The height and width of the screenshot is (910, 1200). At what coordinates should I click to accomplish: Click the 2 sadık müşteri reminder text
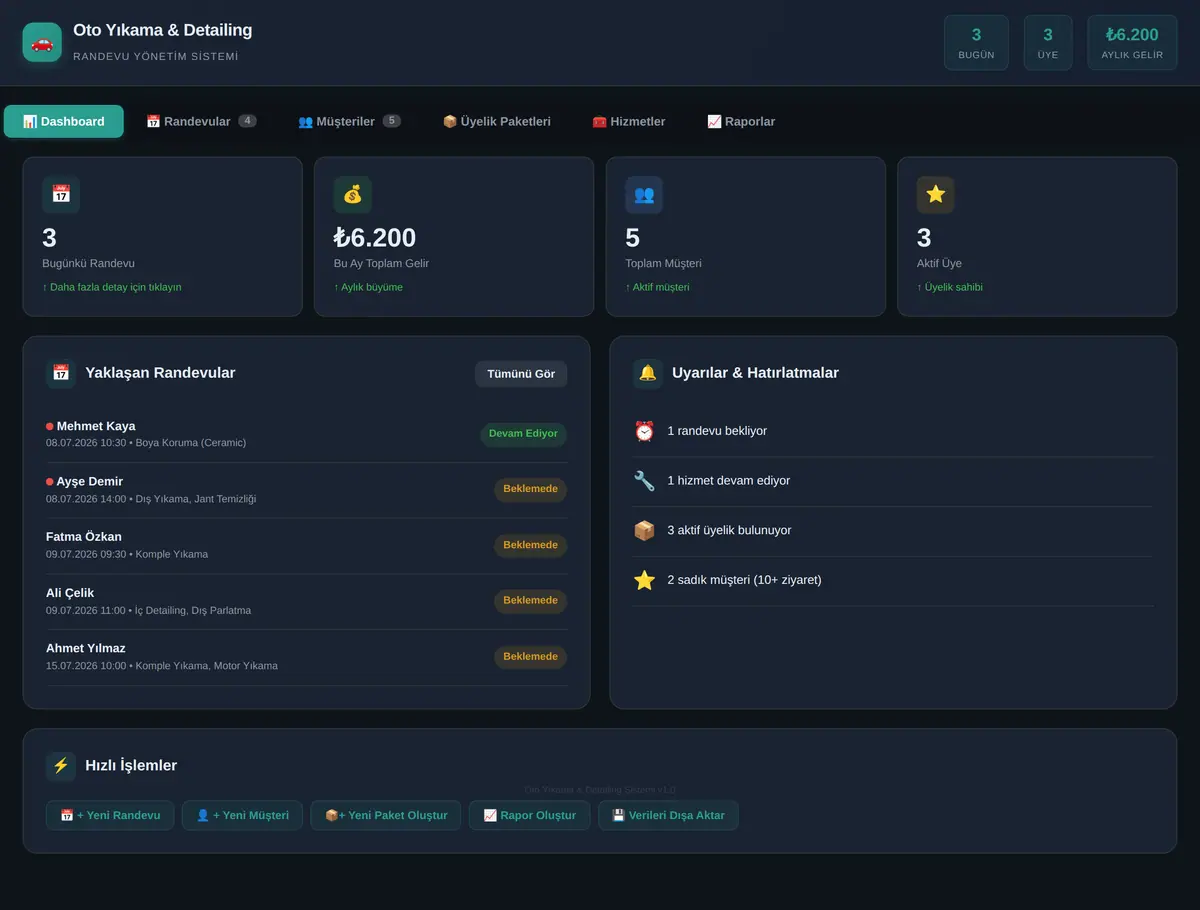tap(744, 580)
